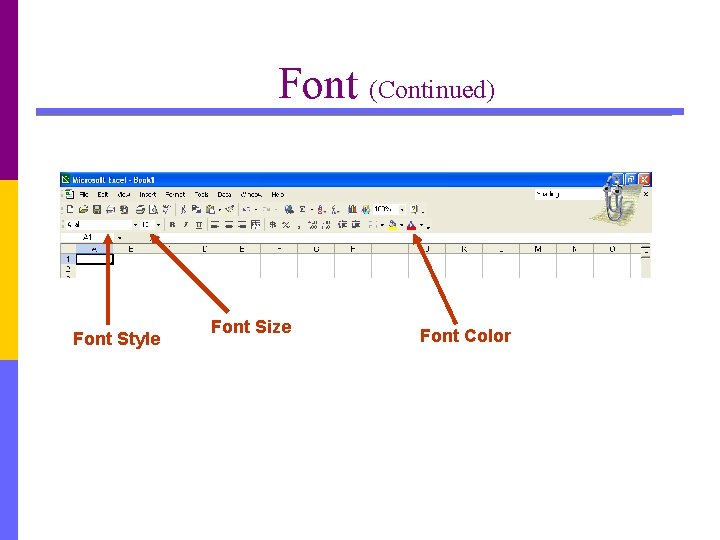The width and height of the screenshot is (720, 540).
Task: Open the Fill Color dropdown arrow
Action: click(401, 225)
